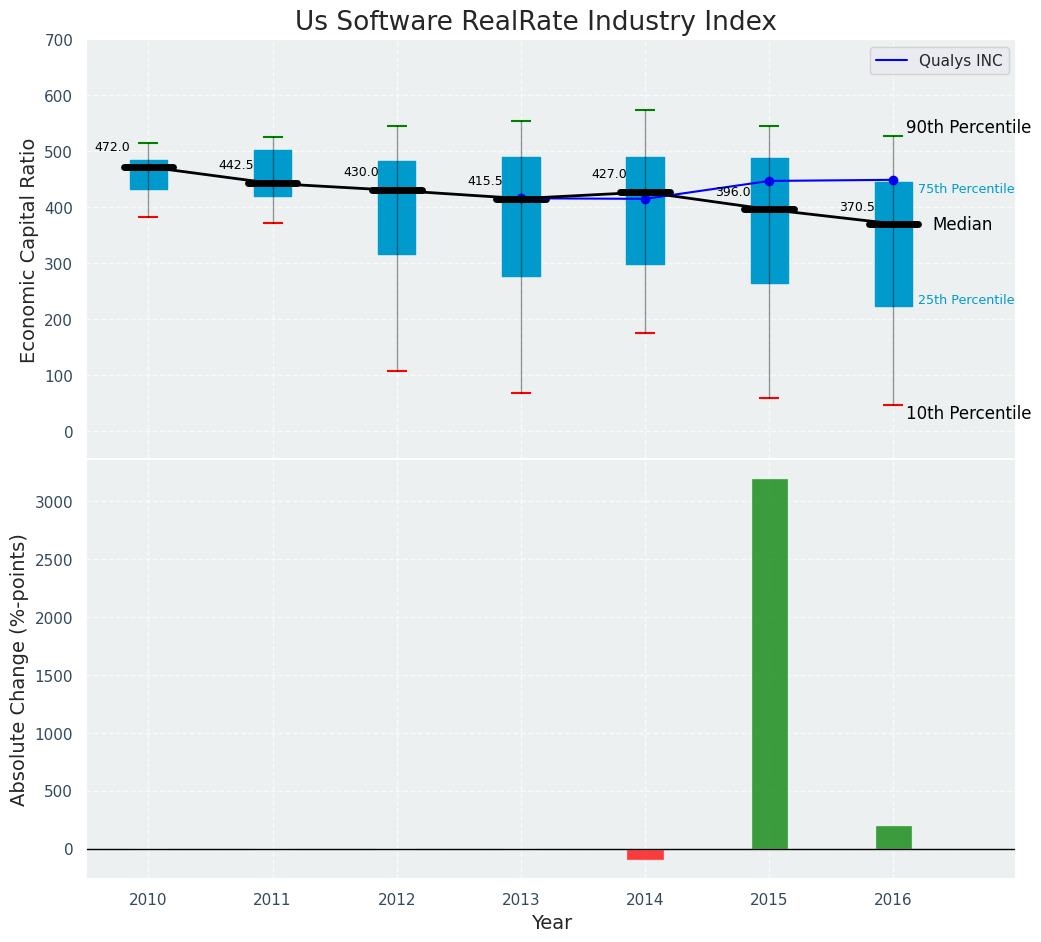This screenshot has width=1041, height=942.
Task: Click the Qualys INC legend entry
Action: pyautogui.click(x=939, y=60)
